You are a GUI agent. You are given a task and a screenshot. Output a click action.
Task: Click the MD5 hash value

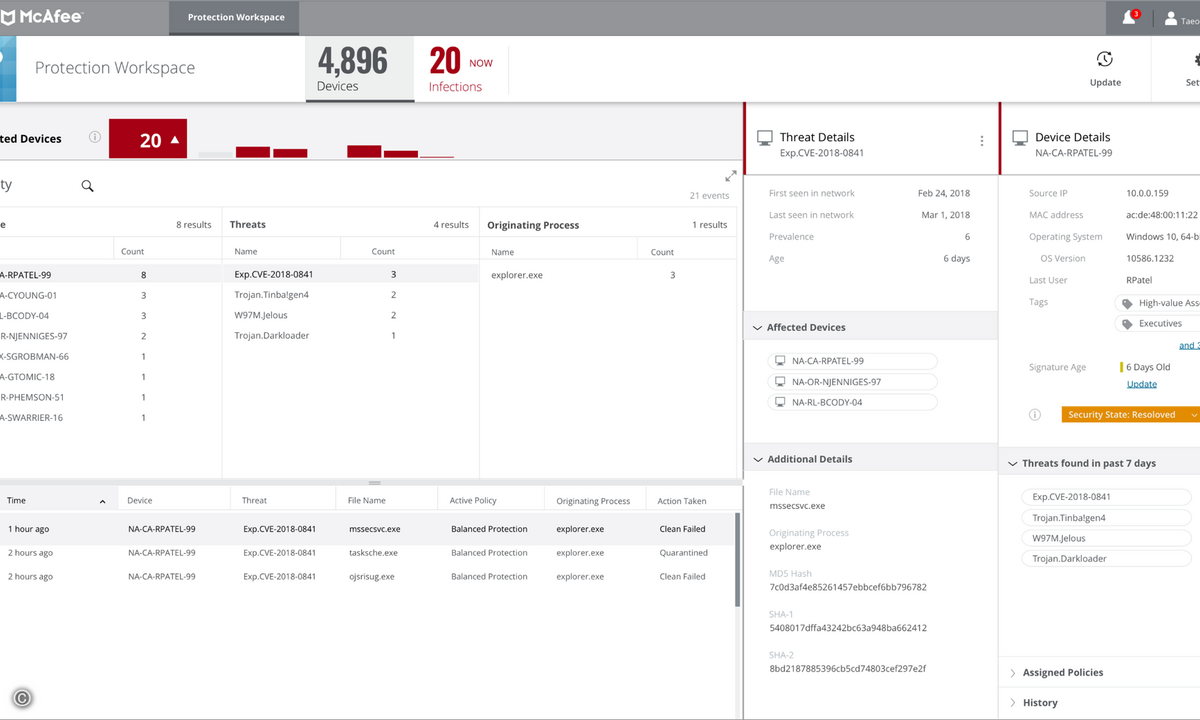click(848, 587)
